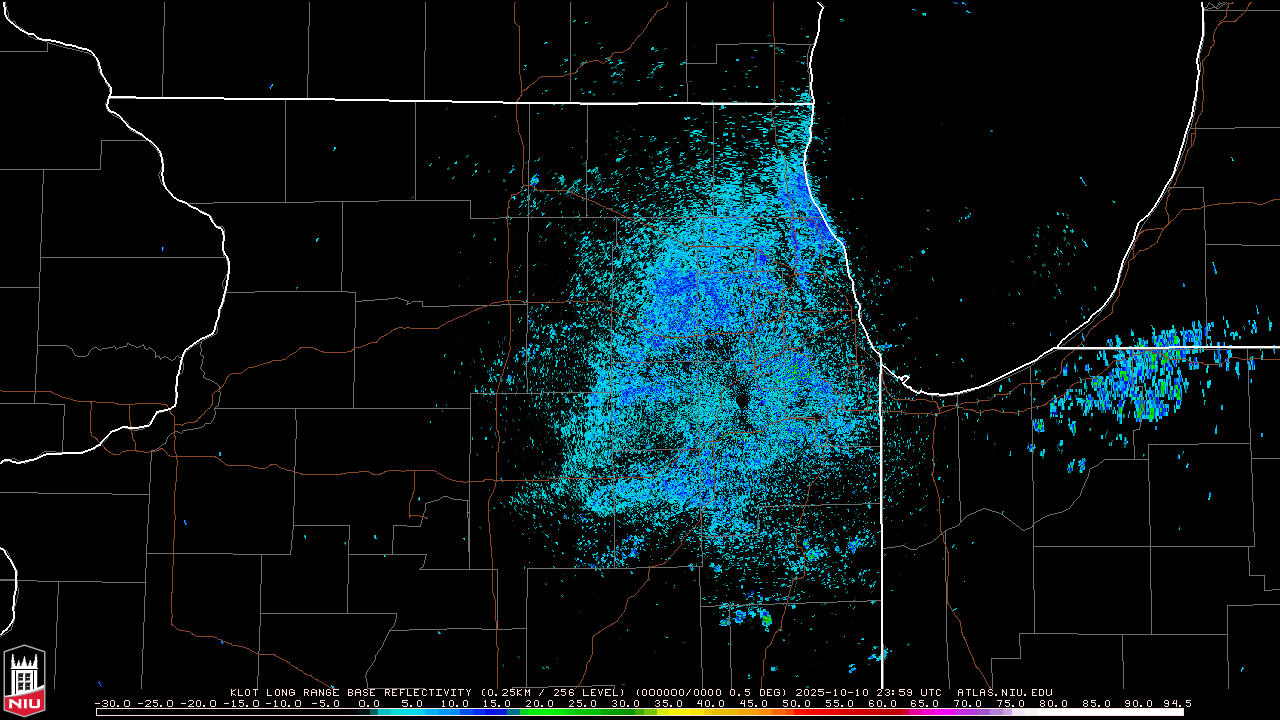Select the cyan segment of the color bar

400,712
